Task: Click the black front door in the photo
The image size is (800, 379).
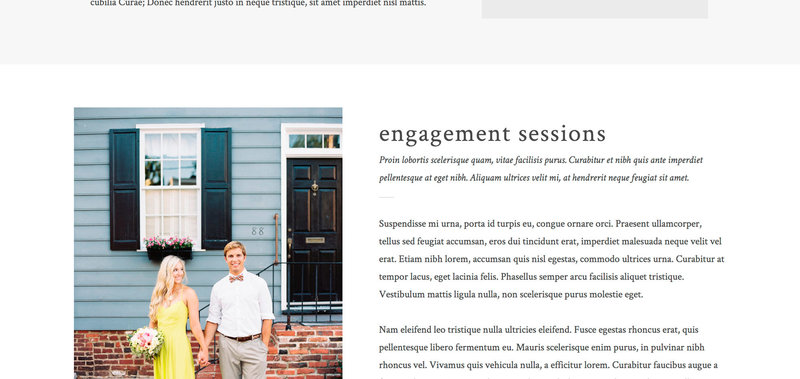Action: (314, 230)
